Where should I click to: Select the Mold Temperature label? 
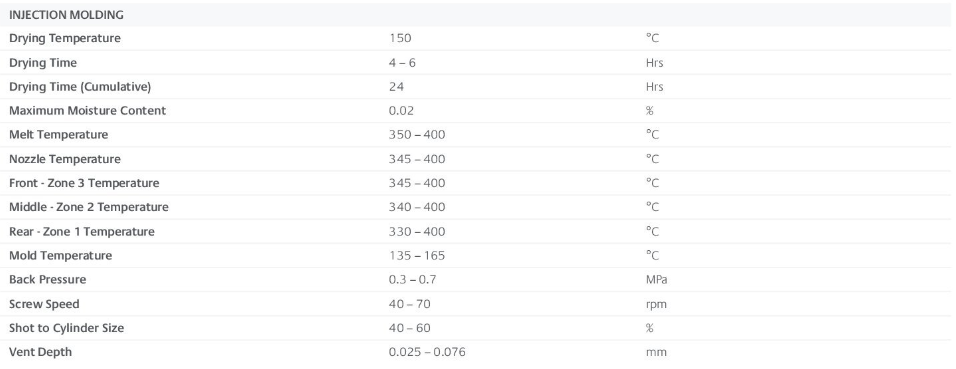[x=60, y=256]
